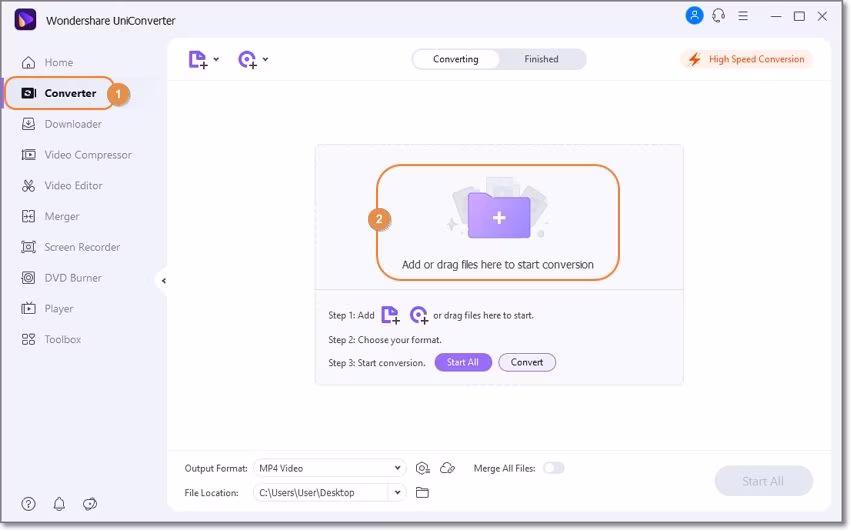
Task: Toggle the Merge All Files switch
Action: [x=554, y=468]
